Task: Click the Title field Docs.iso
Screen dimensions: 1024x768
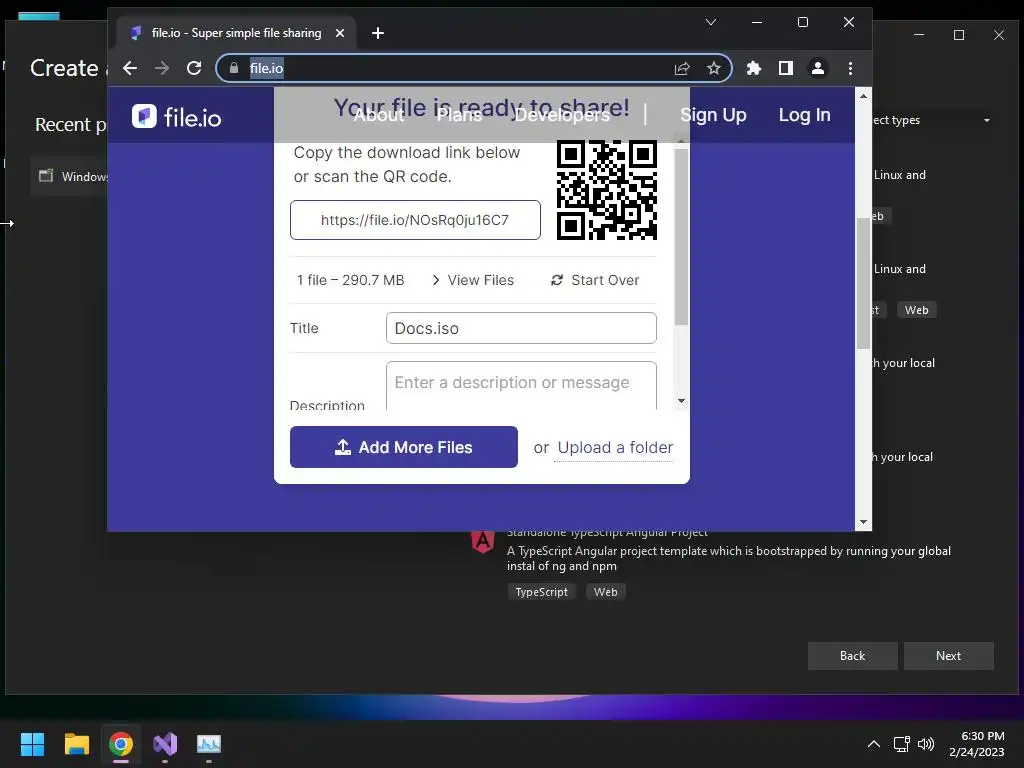Action: [521, 328]
